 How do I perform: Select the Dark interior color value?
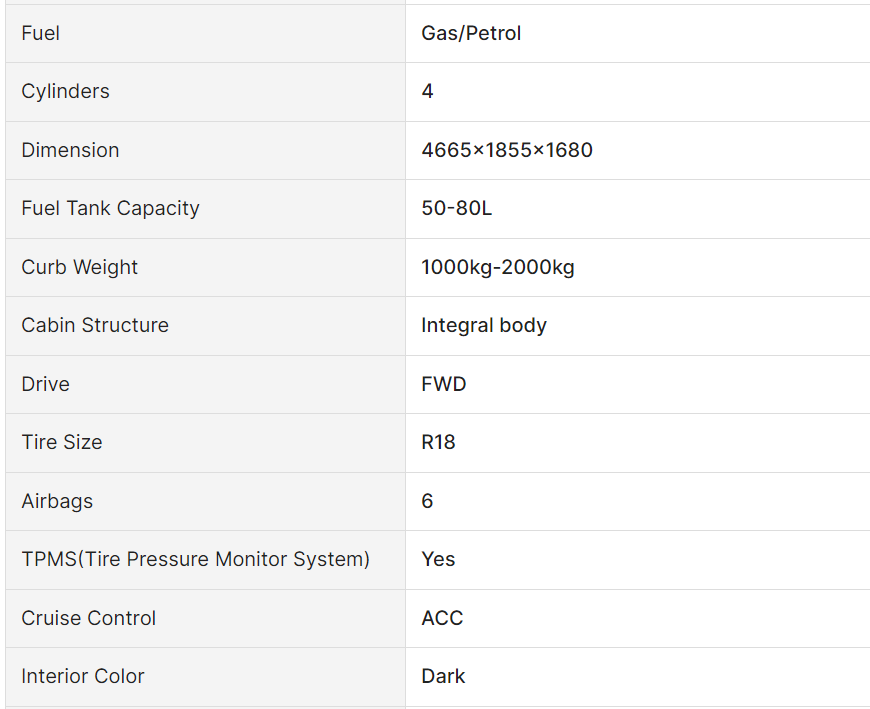(443, 677)
